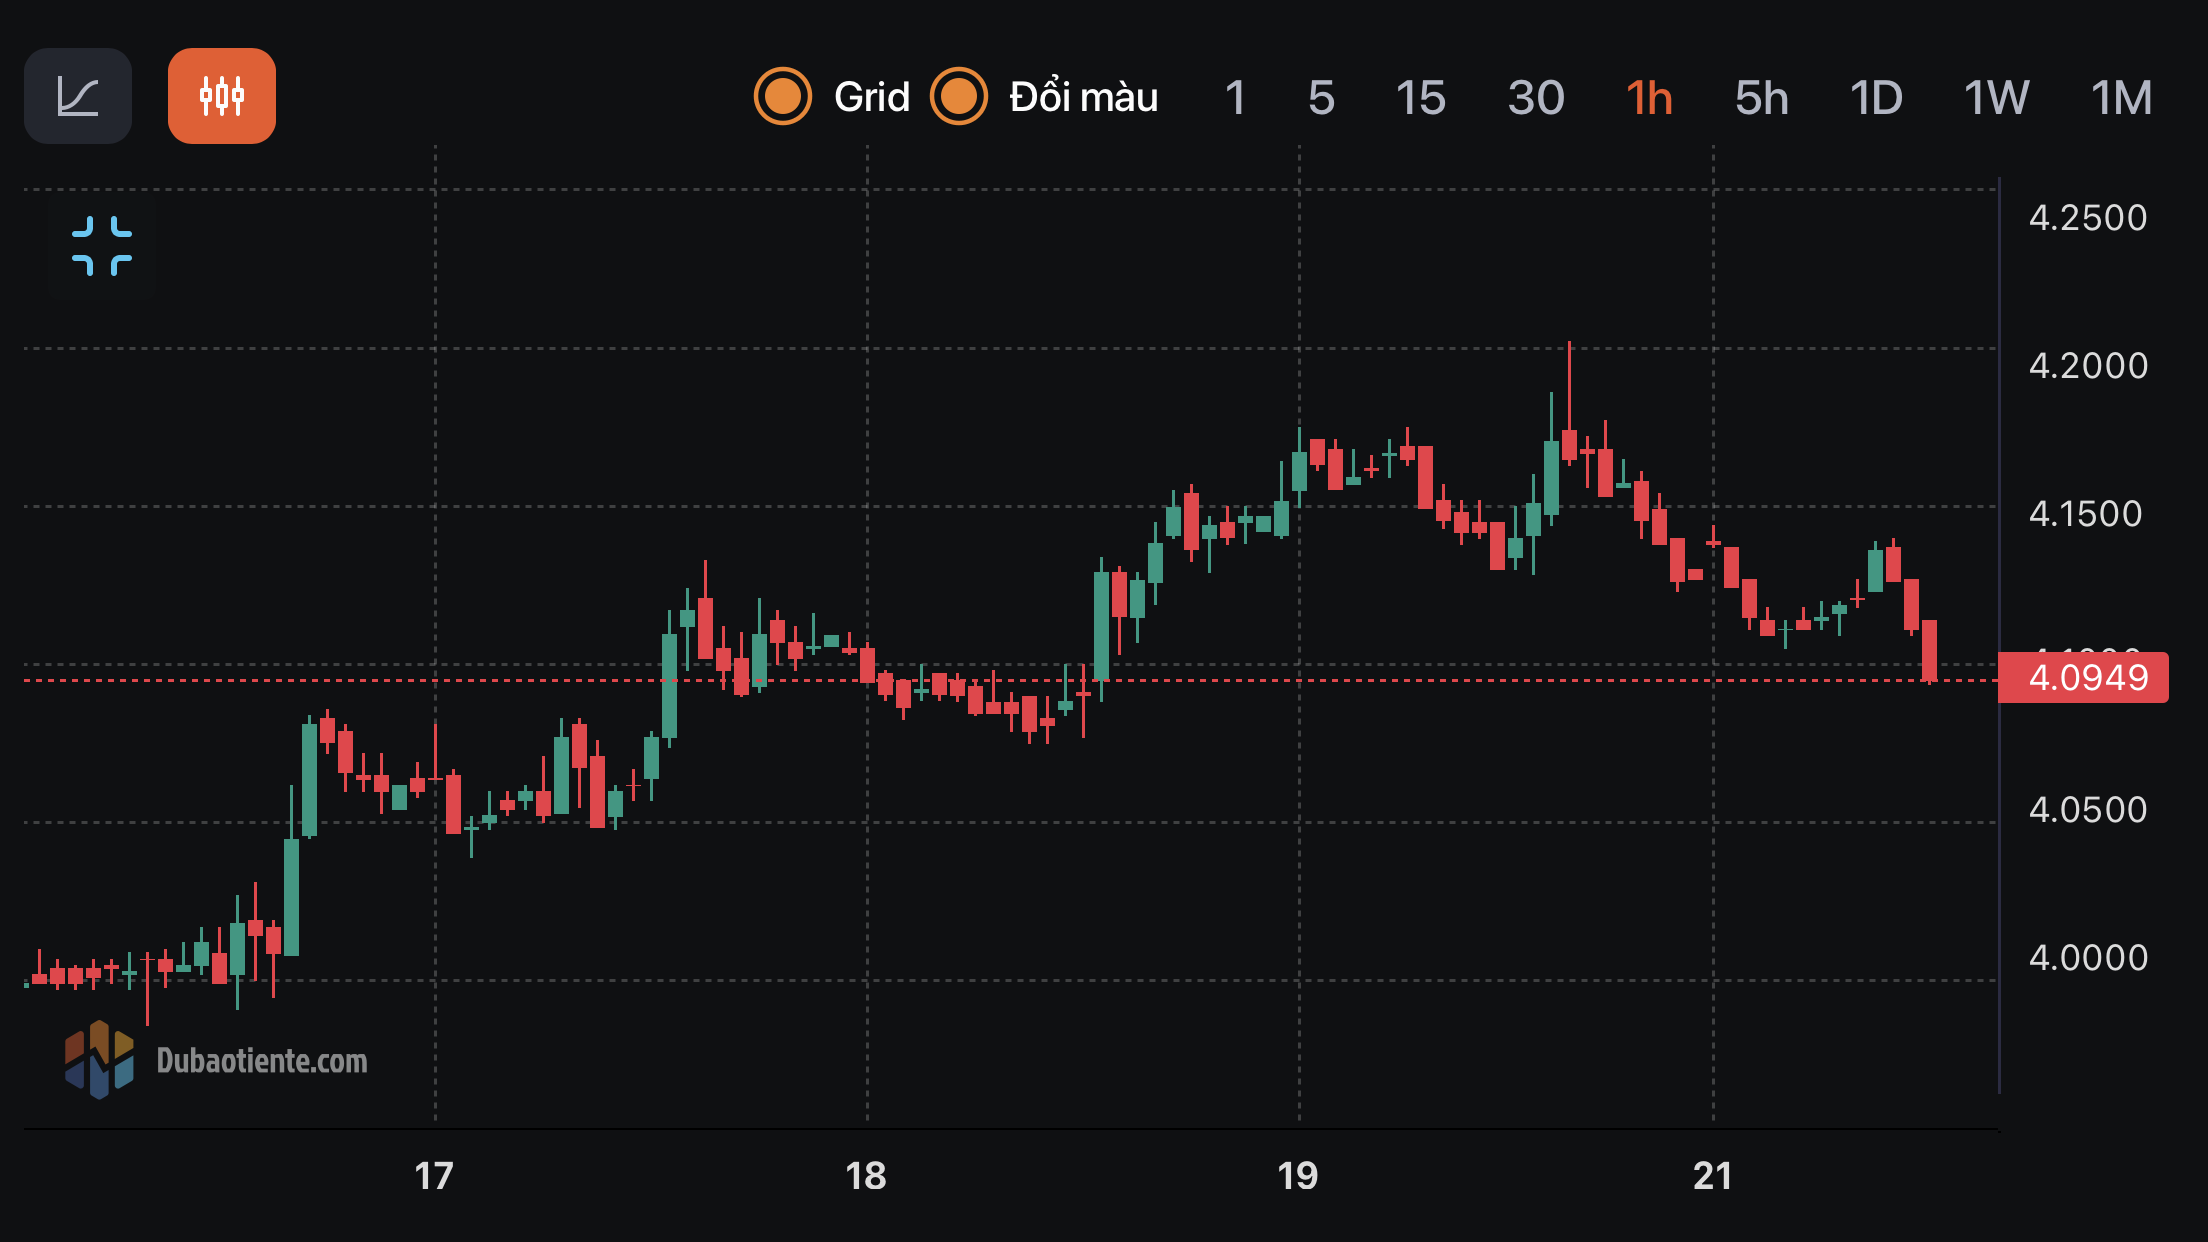This screenshot has width=2208, height=1242.
Task: Click the 4.0000 price axis label
Action: [2088, 958]
